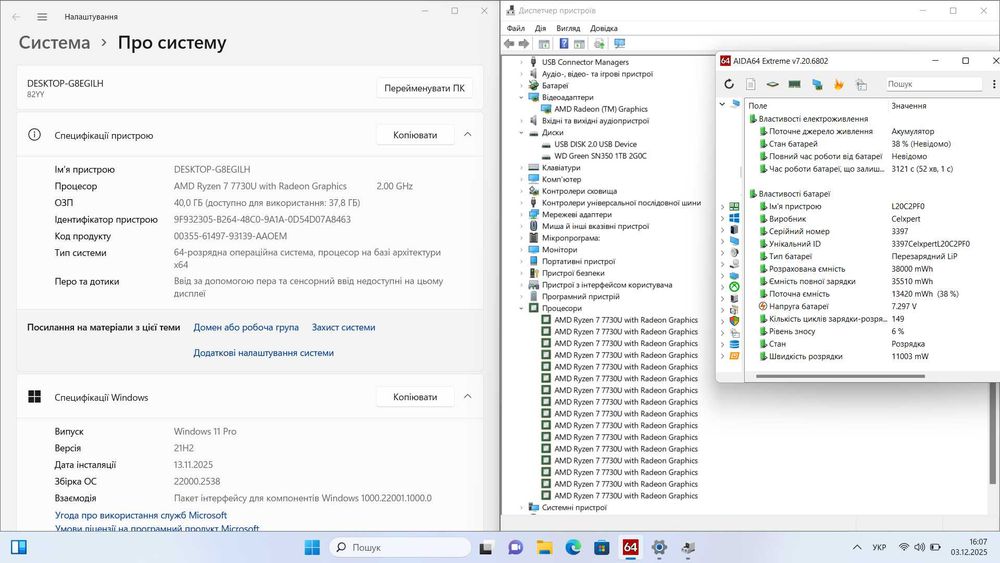Copy device specifications with Копіювати button
The image size is (1000, 563).
(415, 135)
